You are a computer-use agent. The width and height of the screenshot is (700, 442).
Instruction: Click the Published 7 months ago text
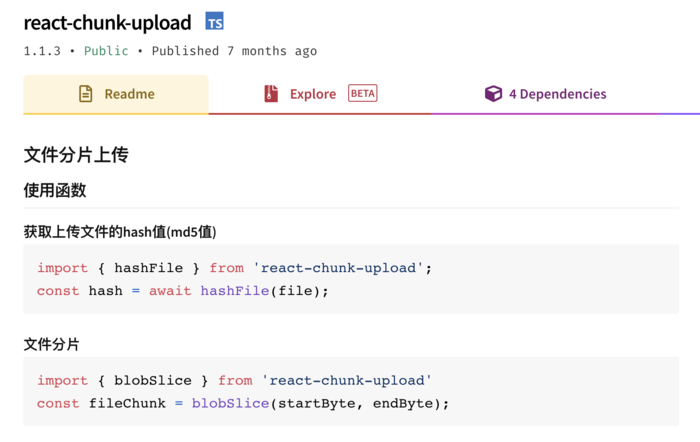click(x=234, y=51)
